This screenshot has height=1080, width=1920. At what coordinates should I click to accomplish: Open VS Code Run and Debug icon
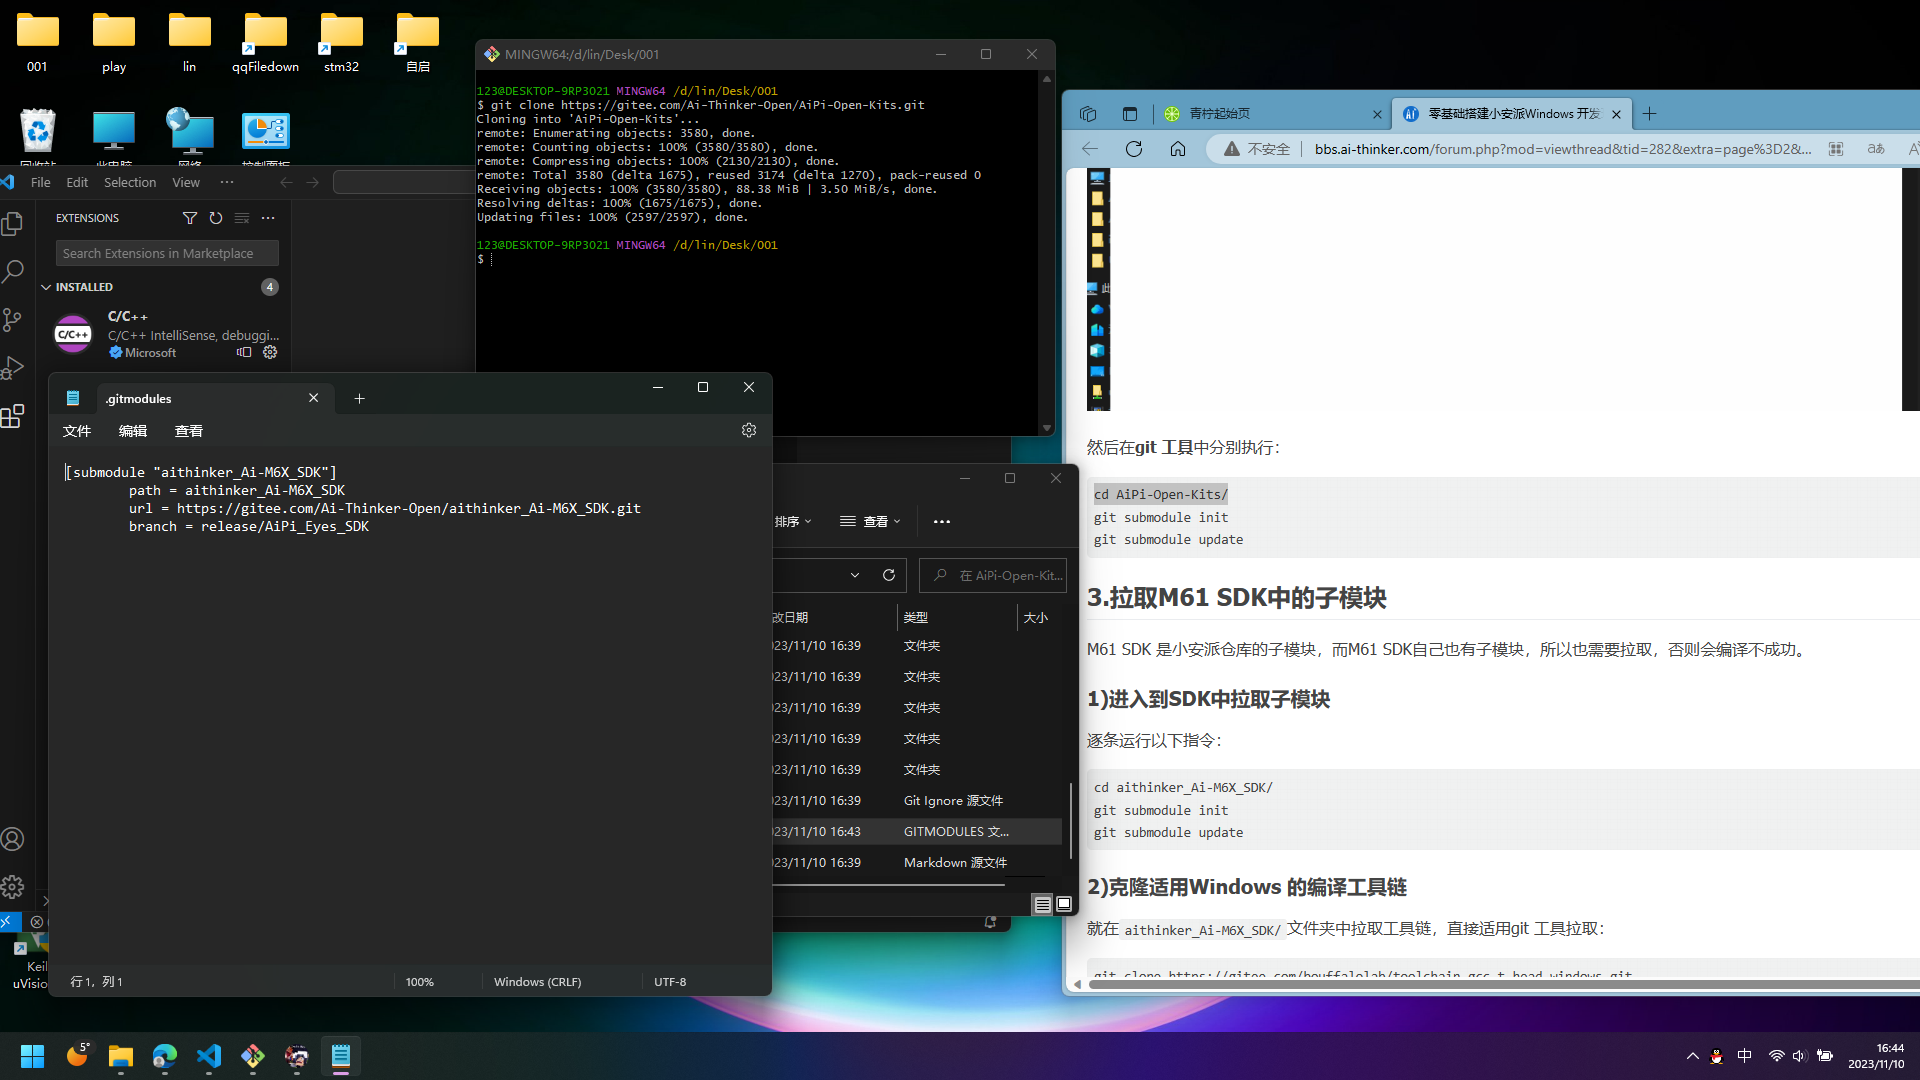click(13, 367)
